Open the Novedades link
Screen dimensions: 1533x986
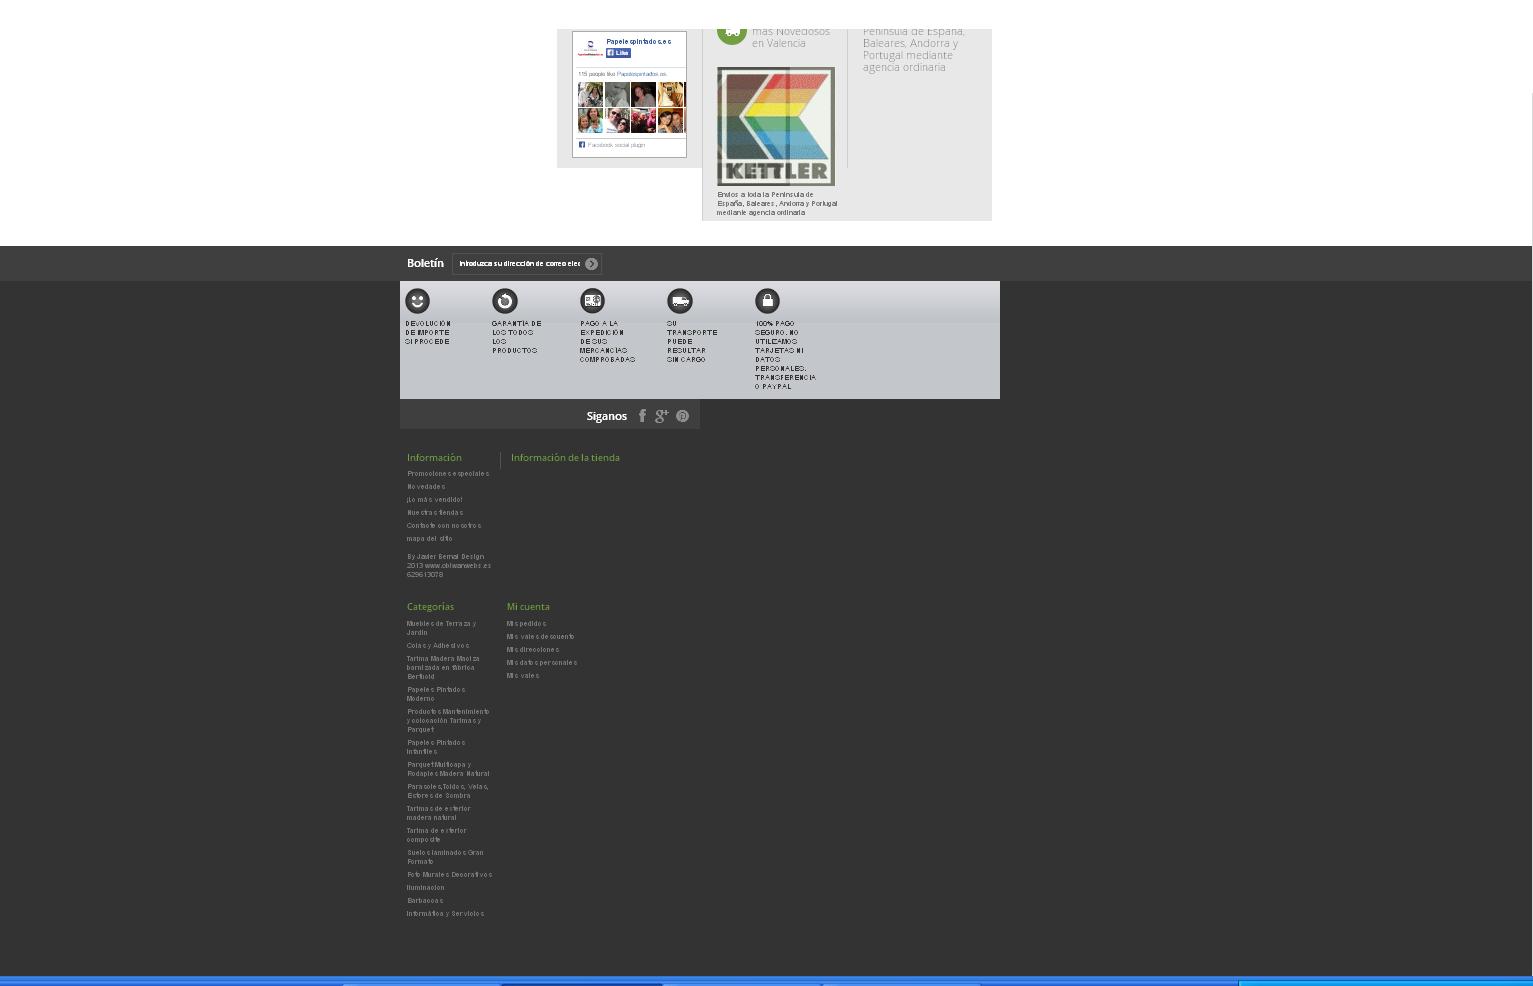[x=426, y=487]
